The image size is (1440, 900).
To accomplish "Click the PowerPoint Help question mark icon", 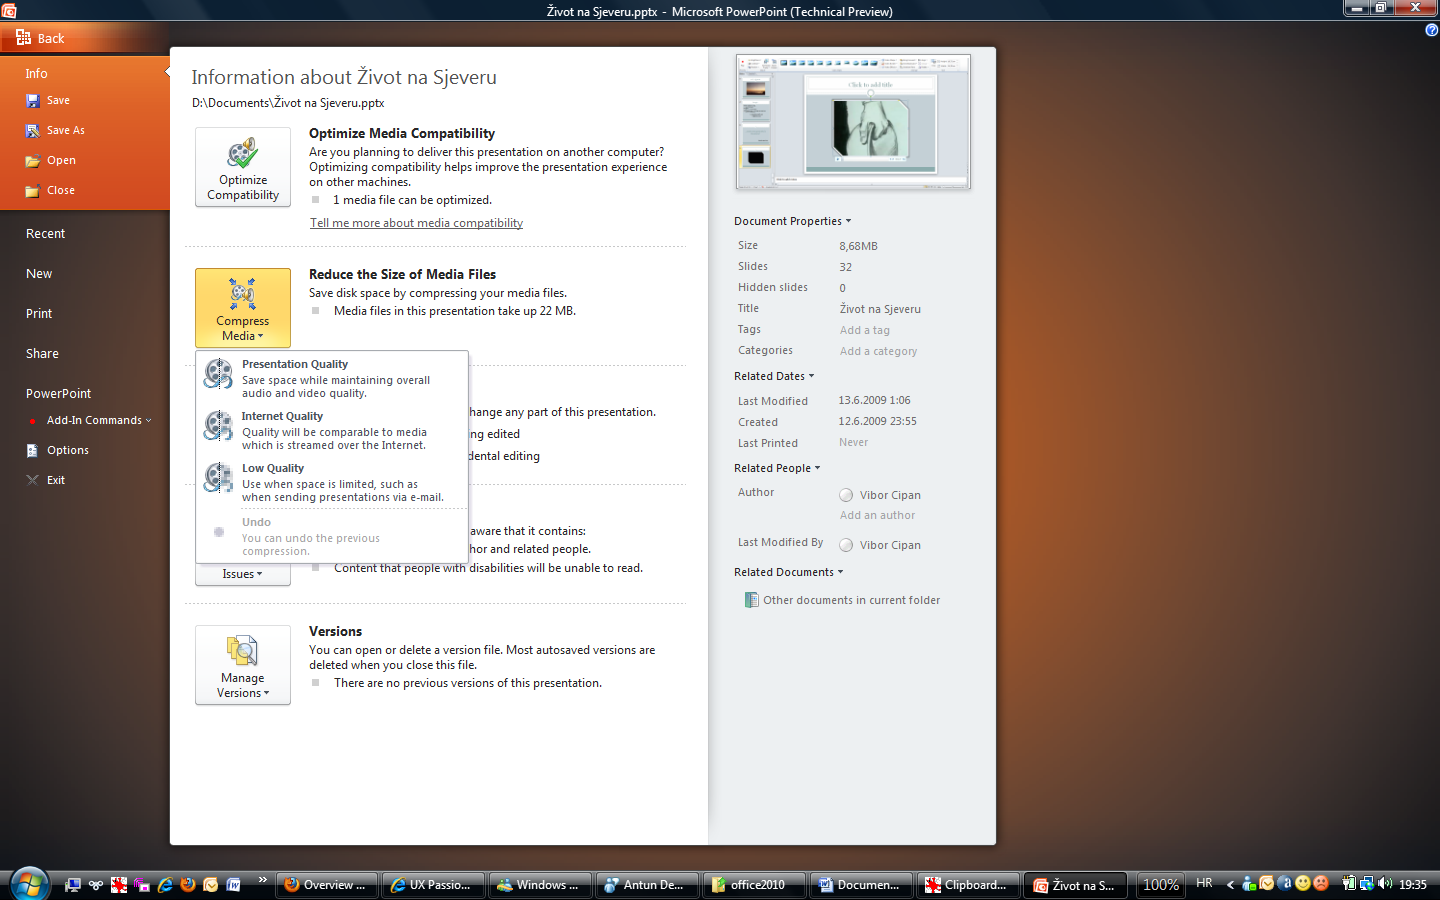I will coord(1431,30).
